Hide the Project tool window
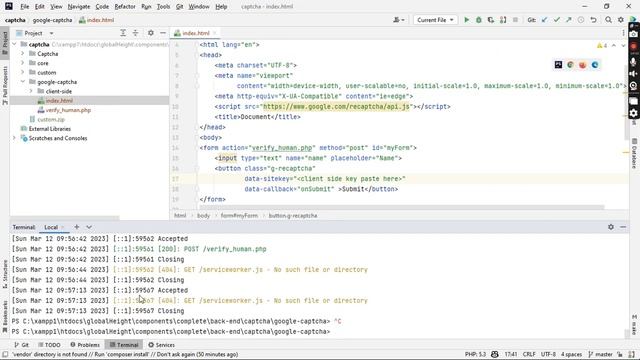640x360 pixels. [x=163, y=33]
